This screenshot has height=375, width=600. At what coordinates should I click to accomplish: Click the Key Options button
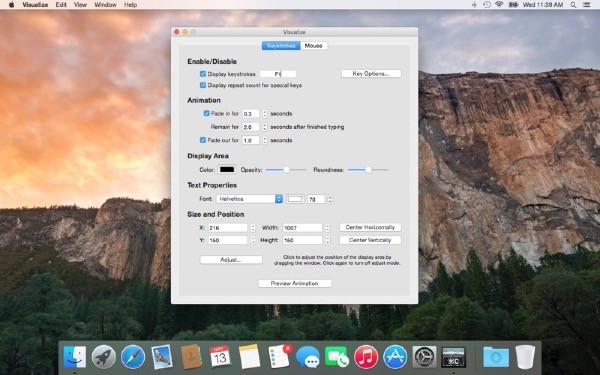click(371, 73)
